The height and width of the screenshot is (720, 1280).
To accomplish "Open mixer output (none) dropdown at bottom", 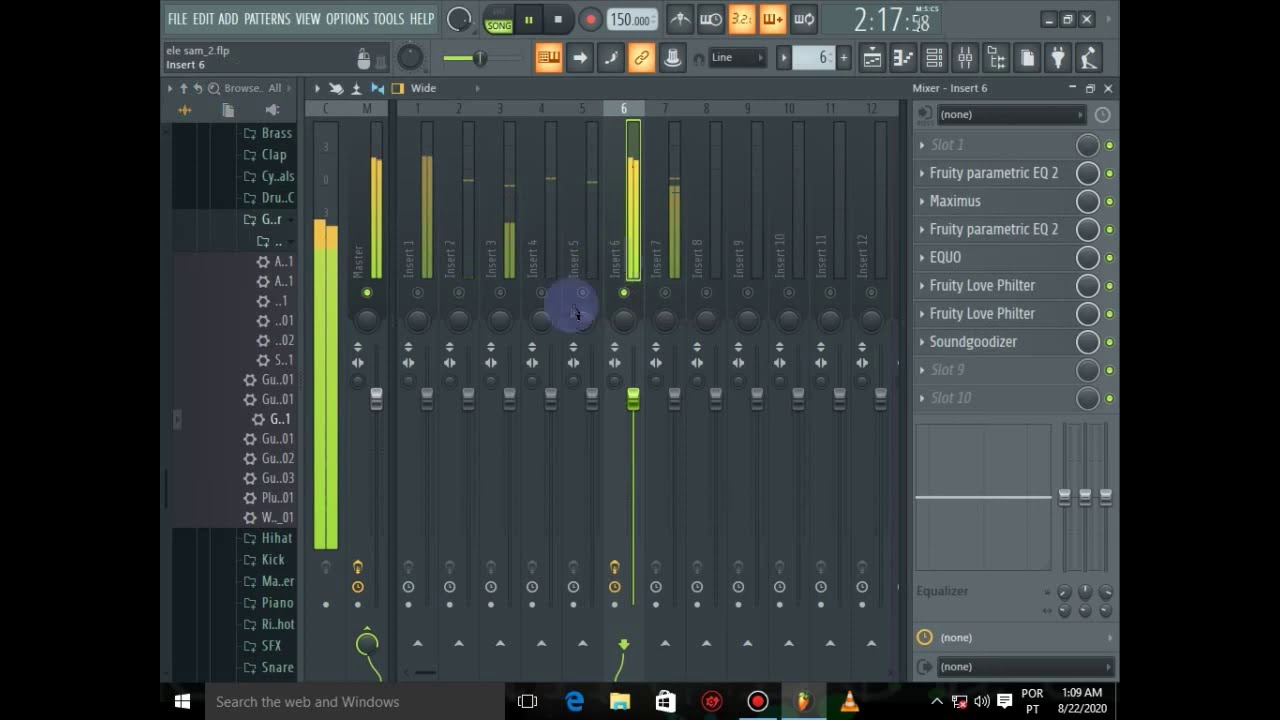I will (x=1024, y=666).
